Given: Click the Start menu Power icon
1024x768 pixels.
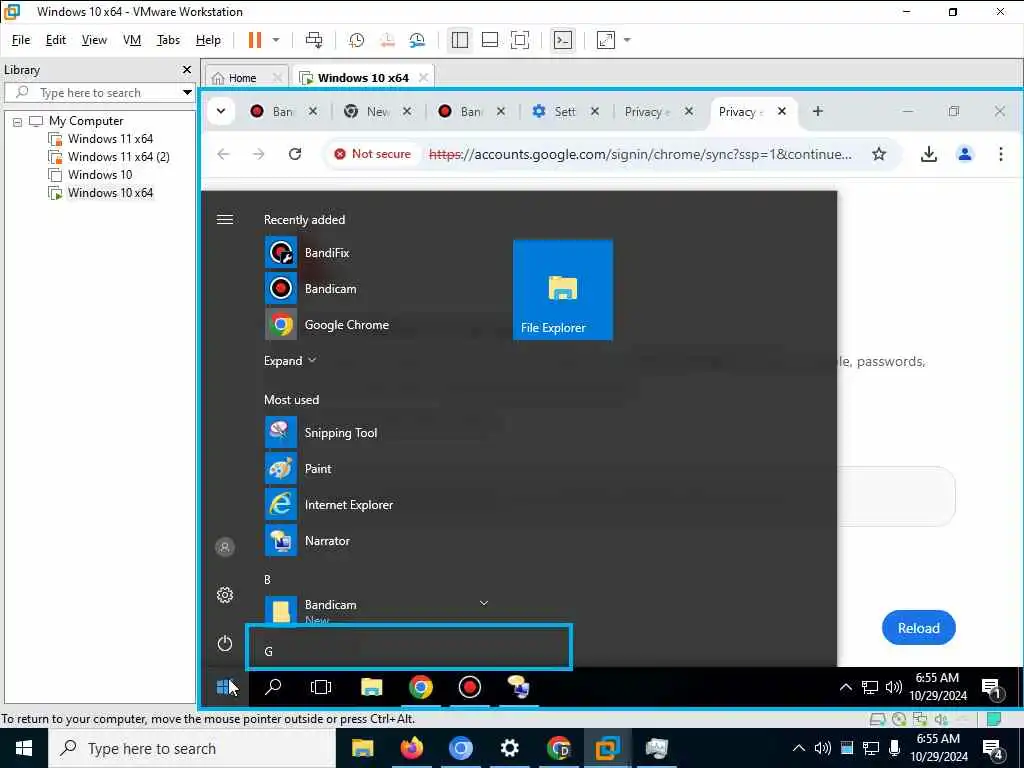Looking at the screenshot, I should pyautogui.click(x=225, y=643).
